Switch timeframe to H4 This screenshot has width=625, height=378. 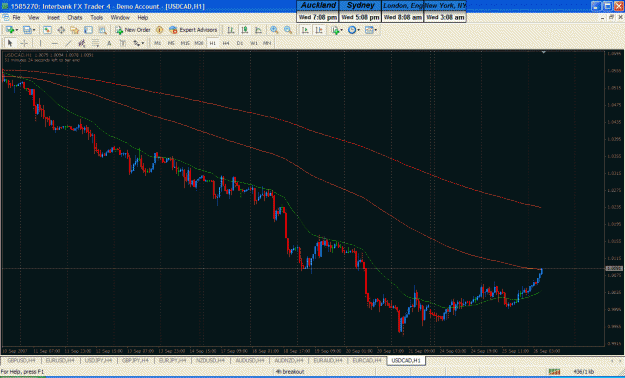point(226,43)
